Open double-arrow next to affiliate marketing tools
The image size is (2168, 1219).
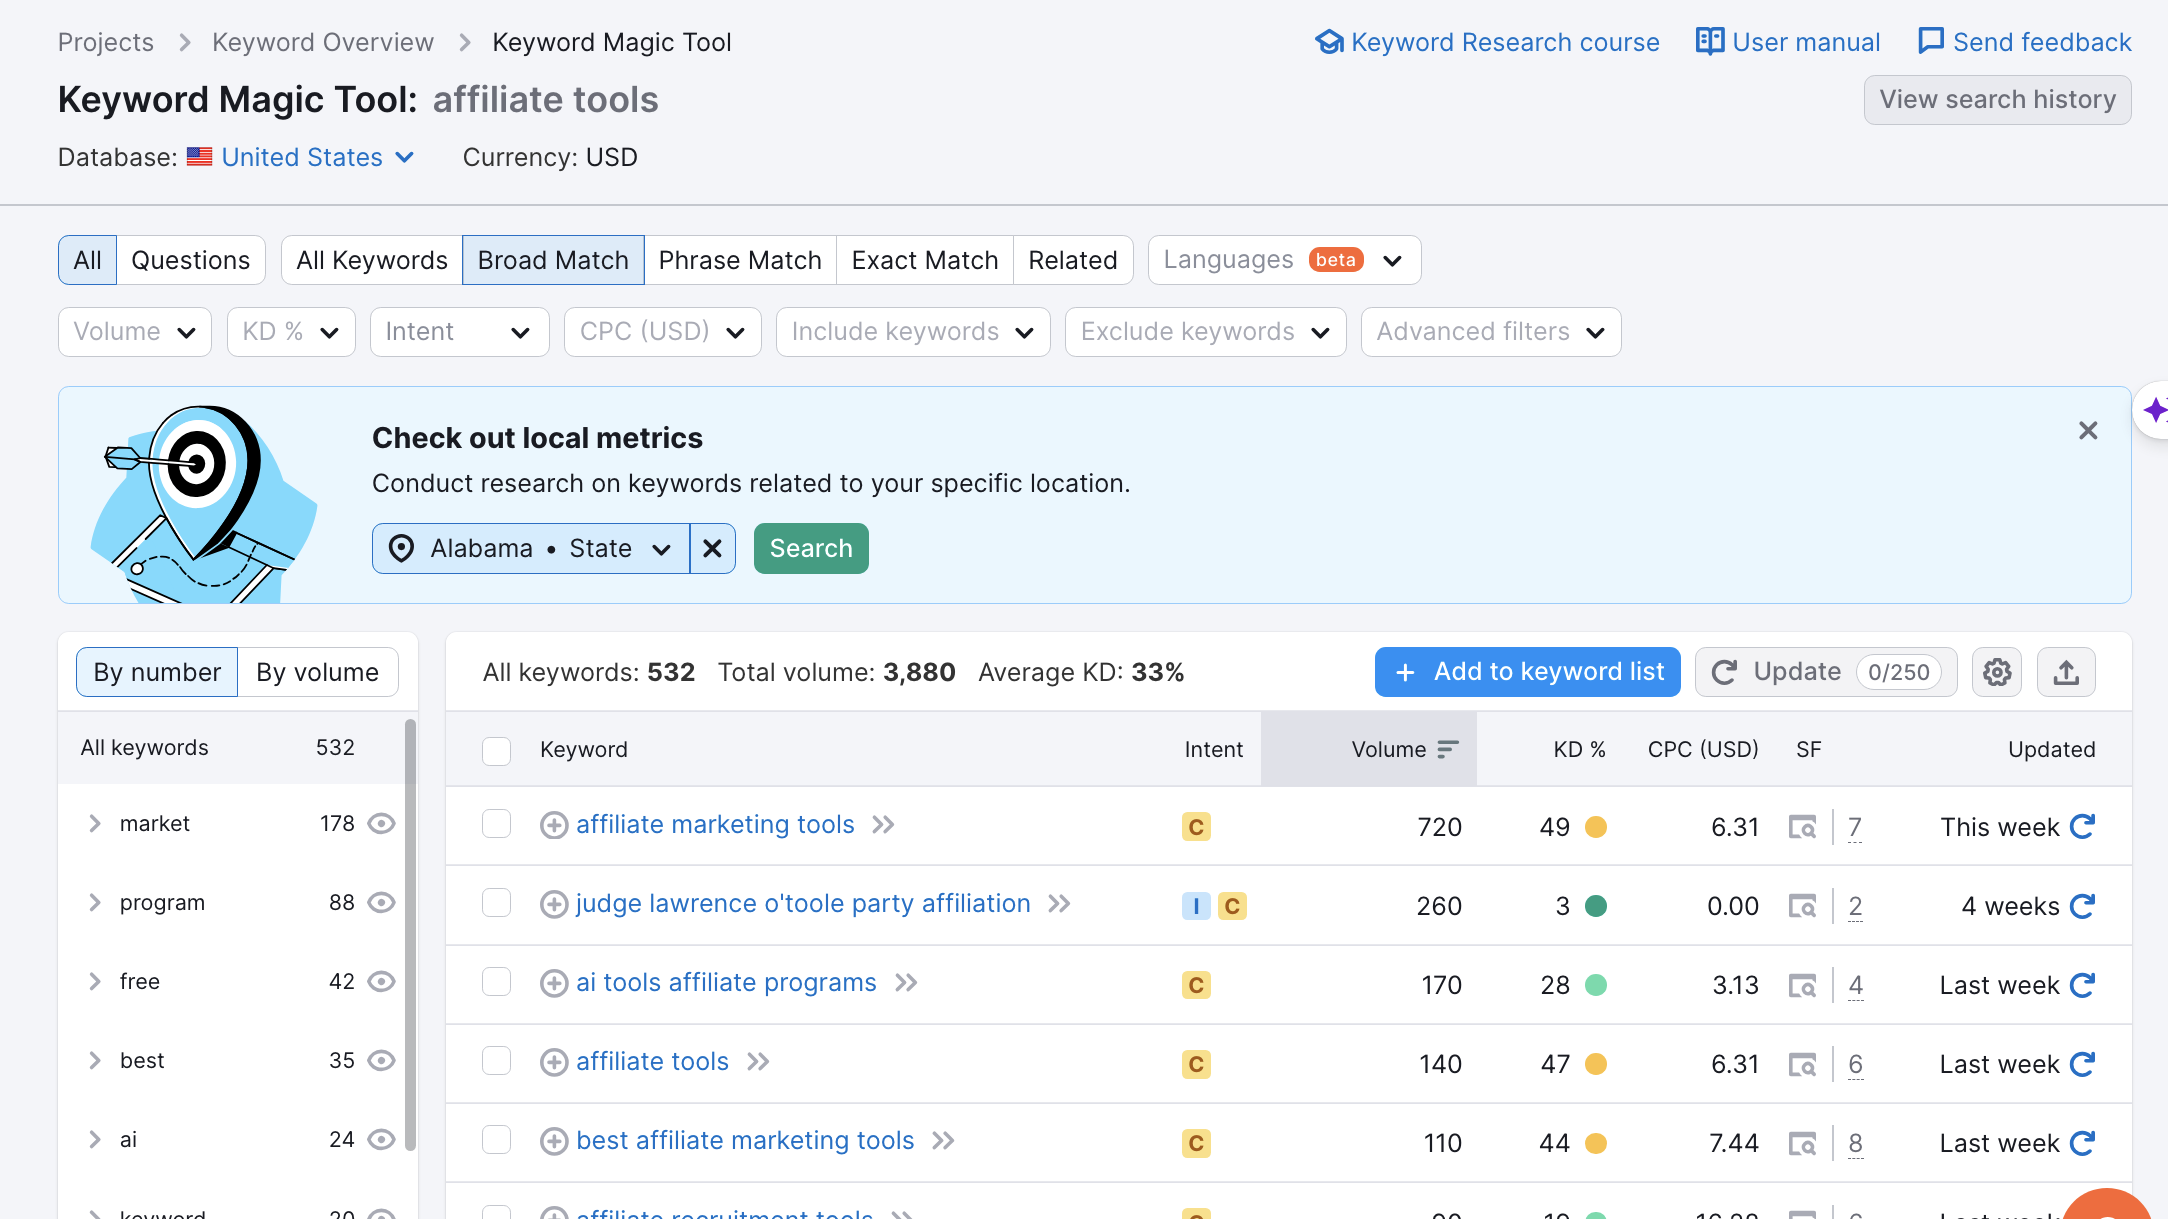[883, 825]
